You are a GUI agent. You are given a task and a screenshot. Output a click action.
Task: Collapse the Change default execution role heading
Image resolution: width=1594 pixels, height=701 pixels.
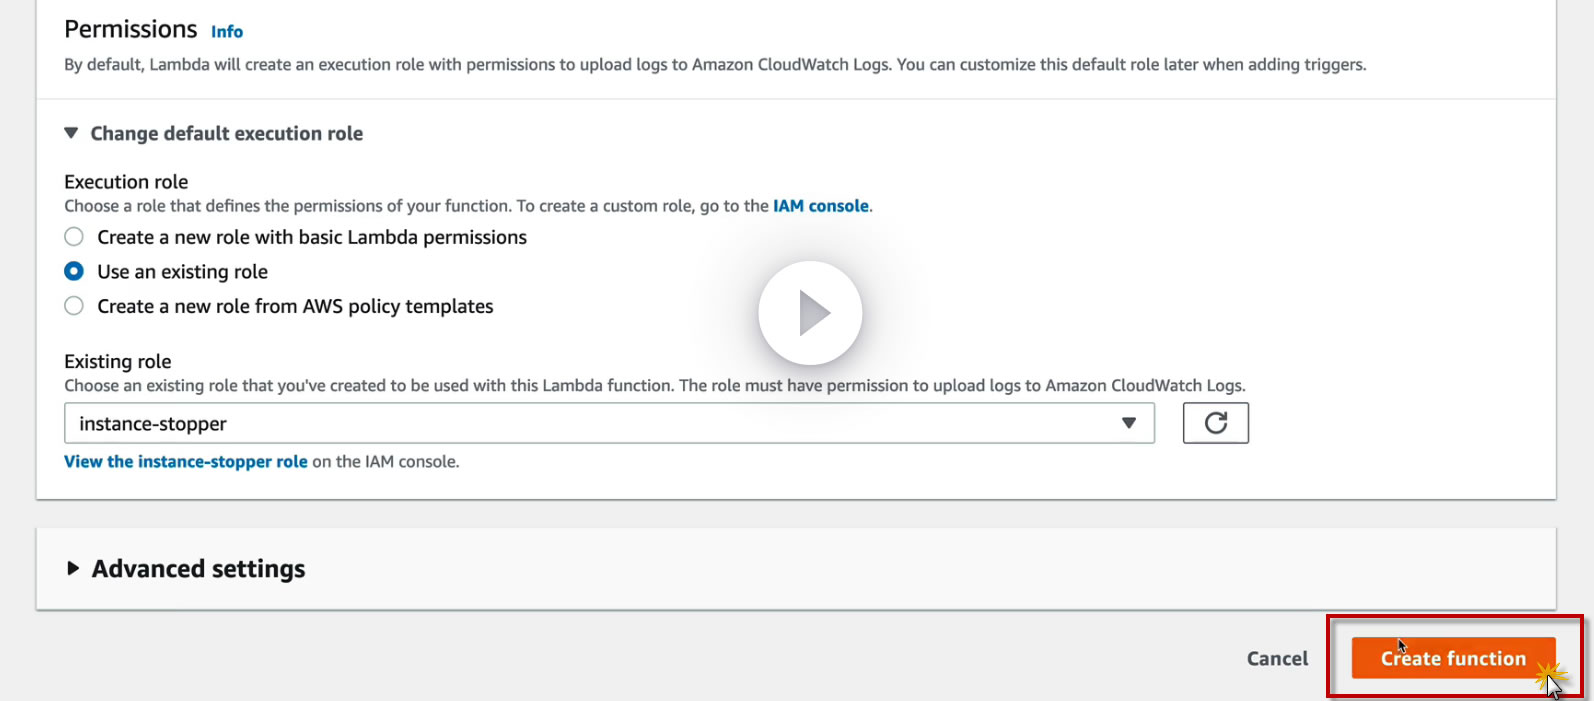pyautogui.click(x=227, y=133)
